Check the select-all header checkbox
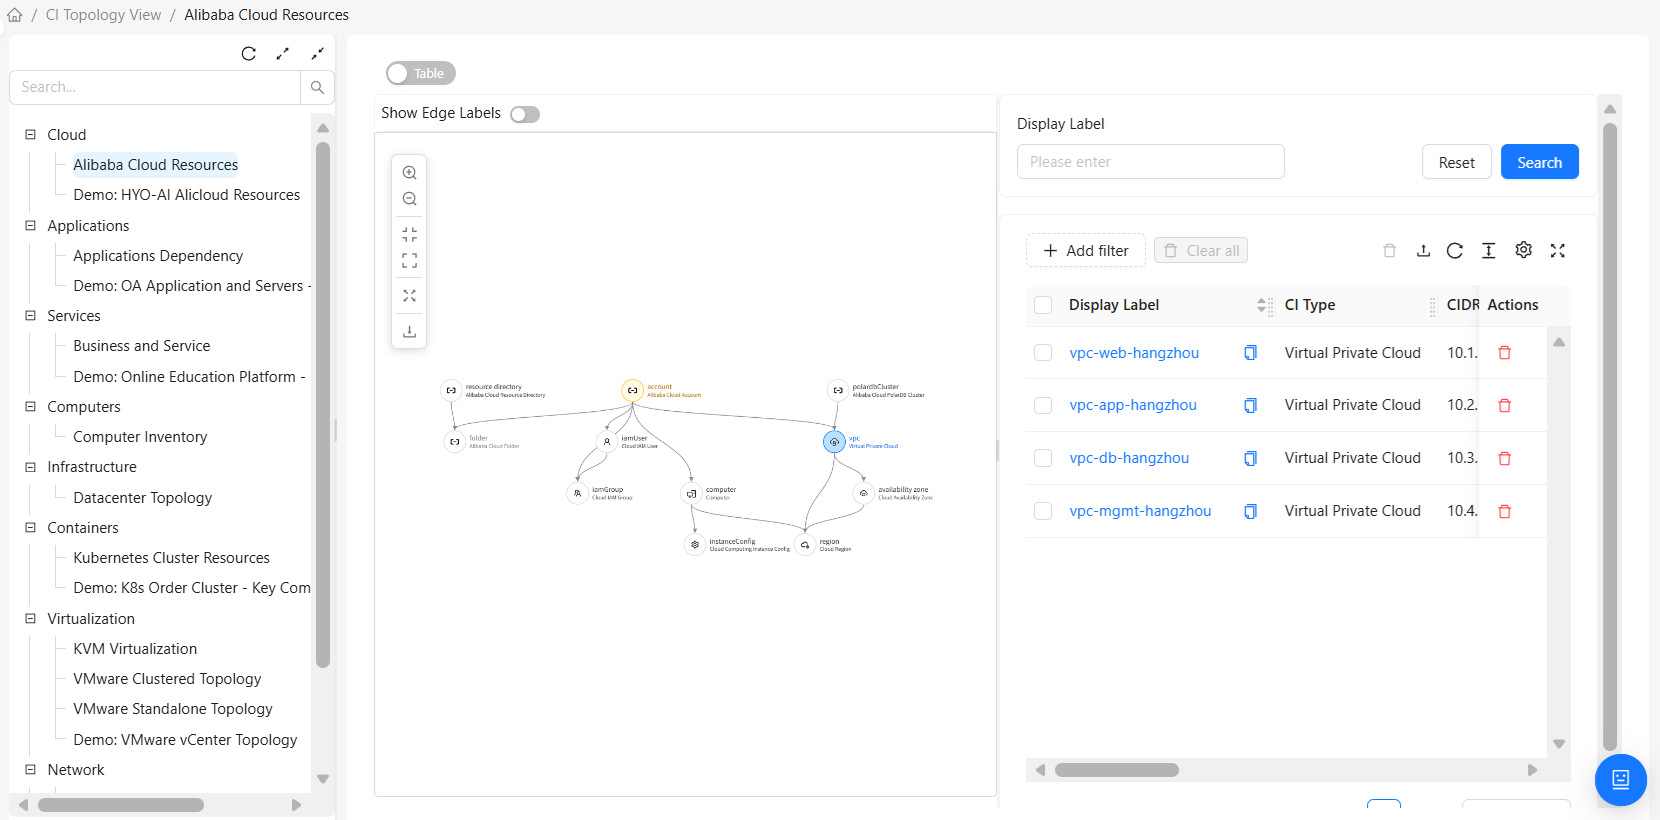Screen dimensions: 1660x820 coord(1043,305)
